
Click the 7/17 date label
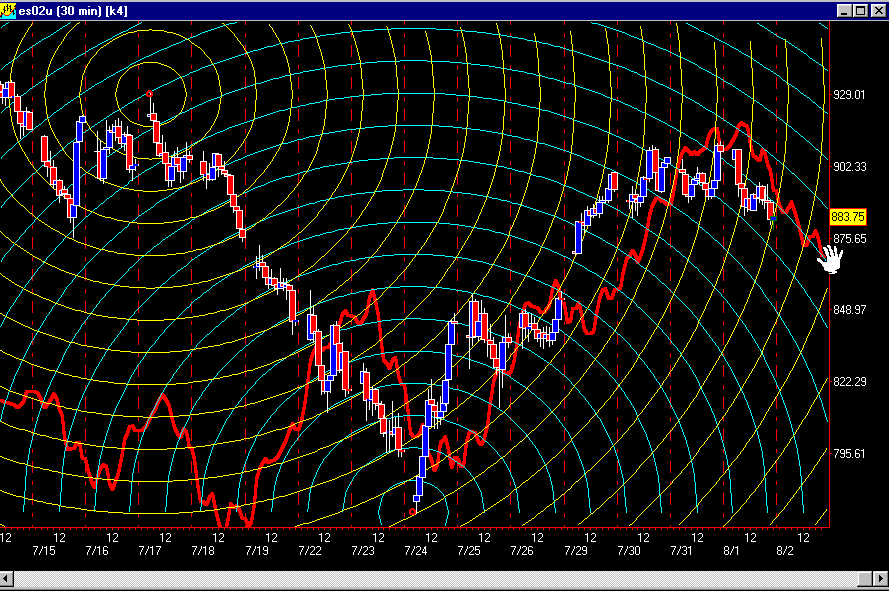point(150,551)
